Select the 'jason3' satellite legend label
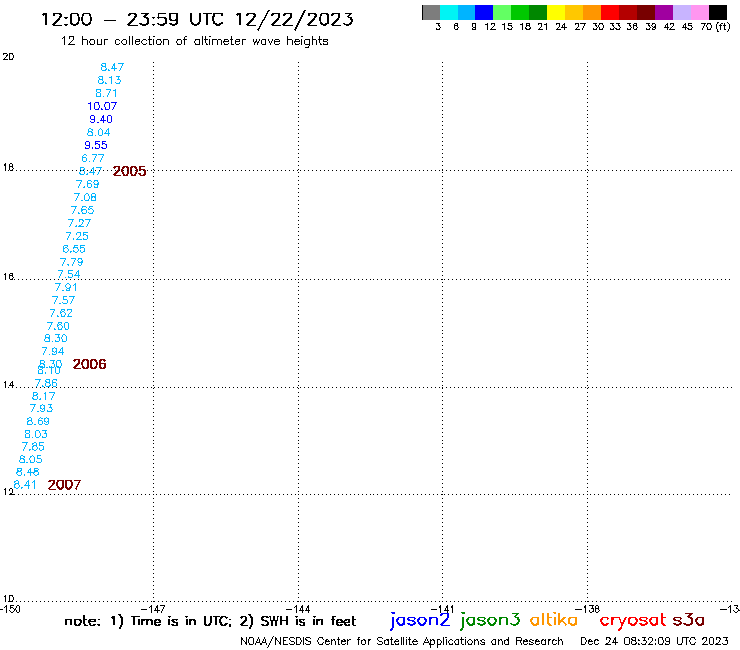The image size is (740, 650). click(490, 620)
